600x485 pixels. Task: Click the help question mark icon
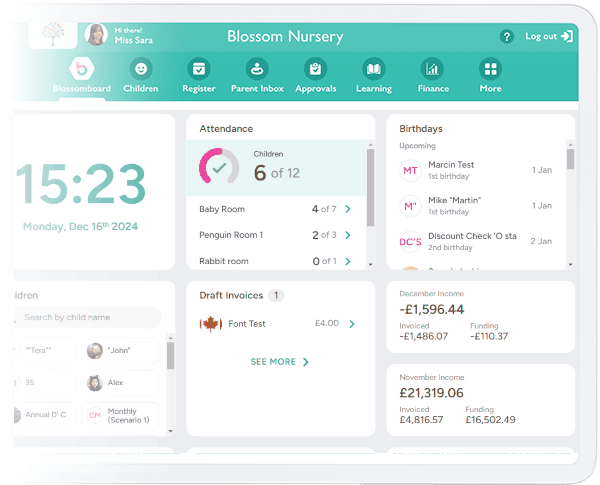(506, 37)
